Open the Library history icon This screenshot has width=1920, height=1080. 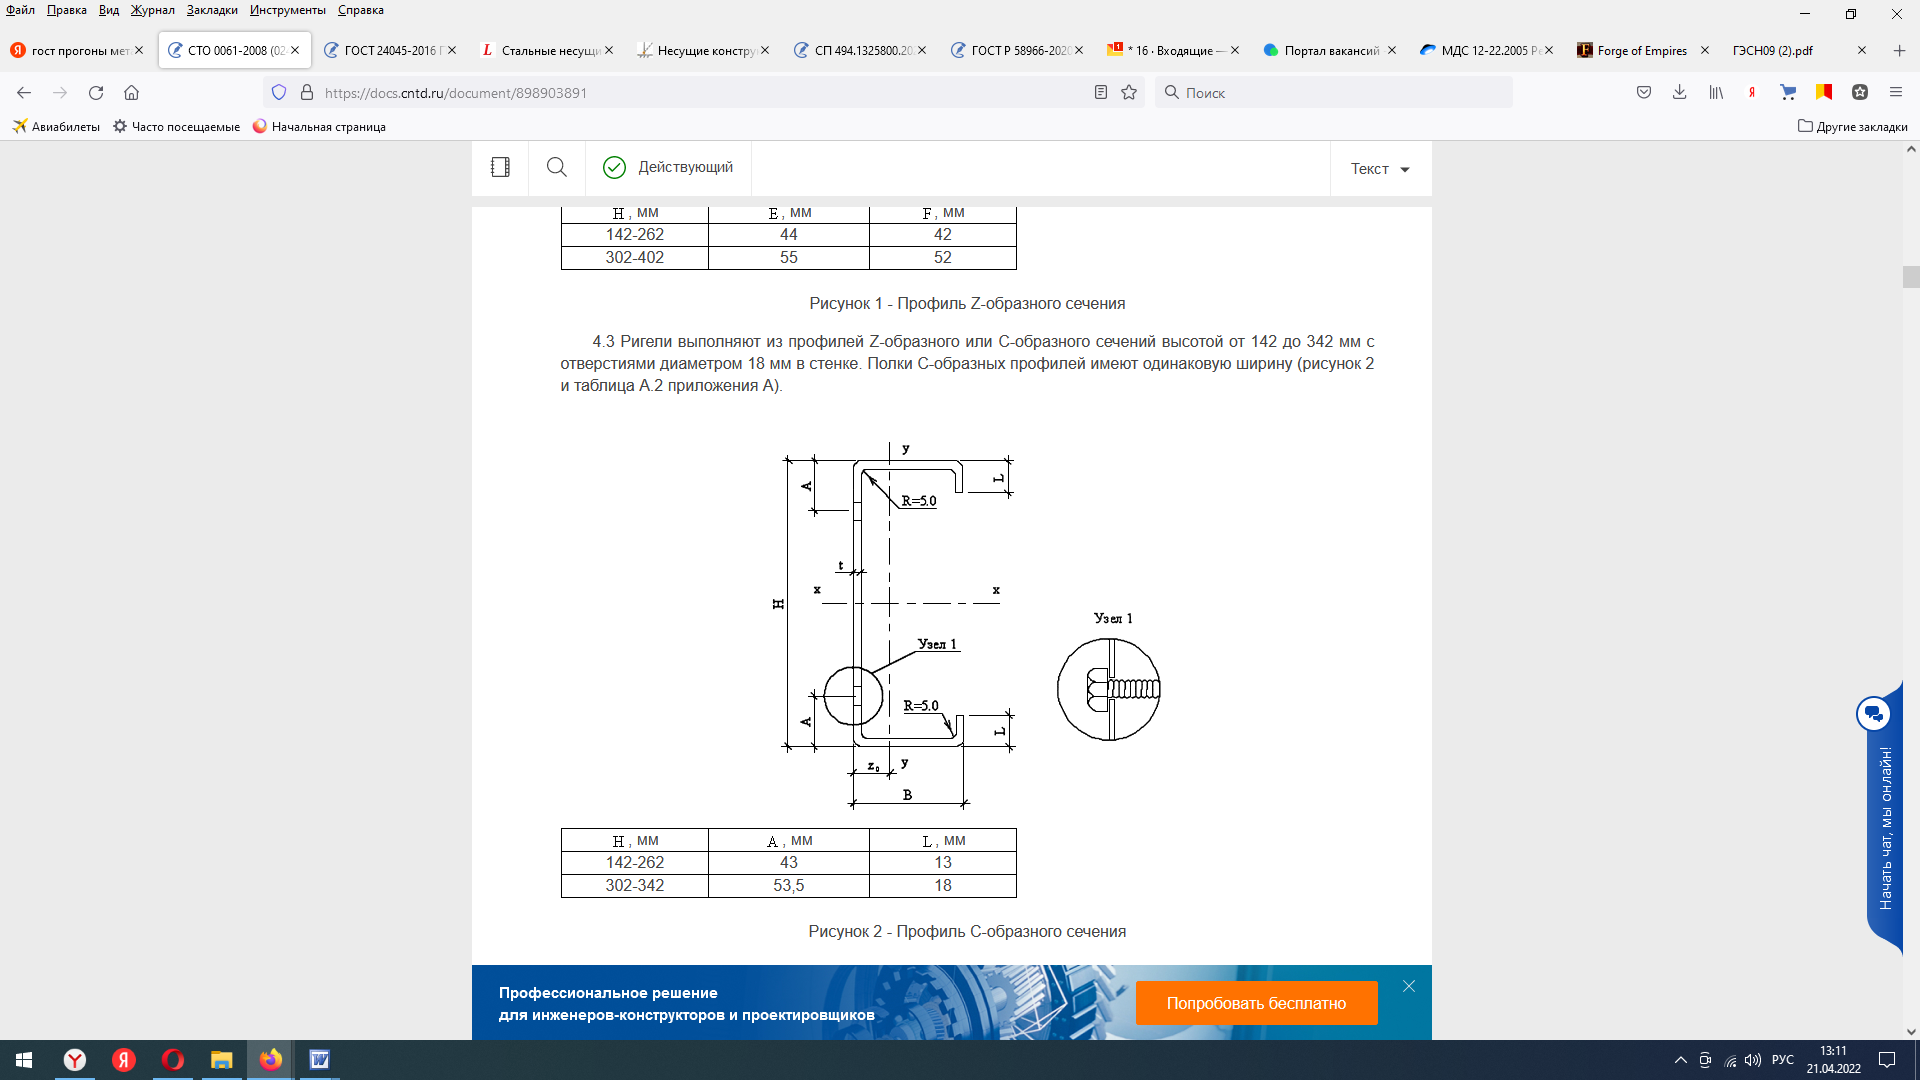pos(1716,92)
